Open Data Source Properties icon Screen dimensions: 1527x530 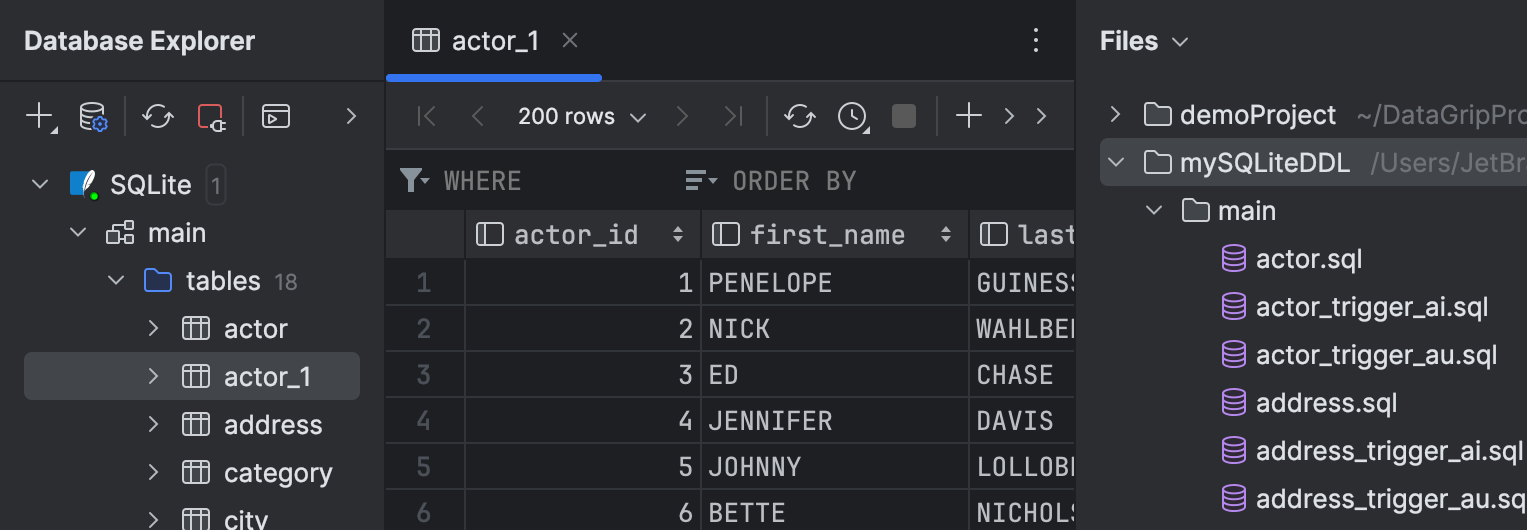click(x=93, y=116)
